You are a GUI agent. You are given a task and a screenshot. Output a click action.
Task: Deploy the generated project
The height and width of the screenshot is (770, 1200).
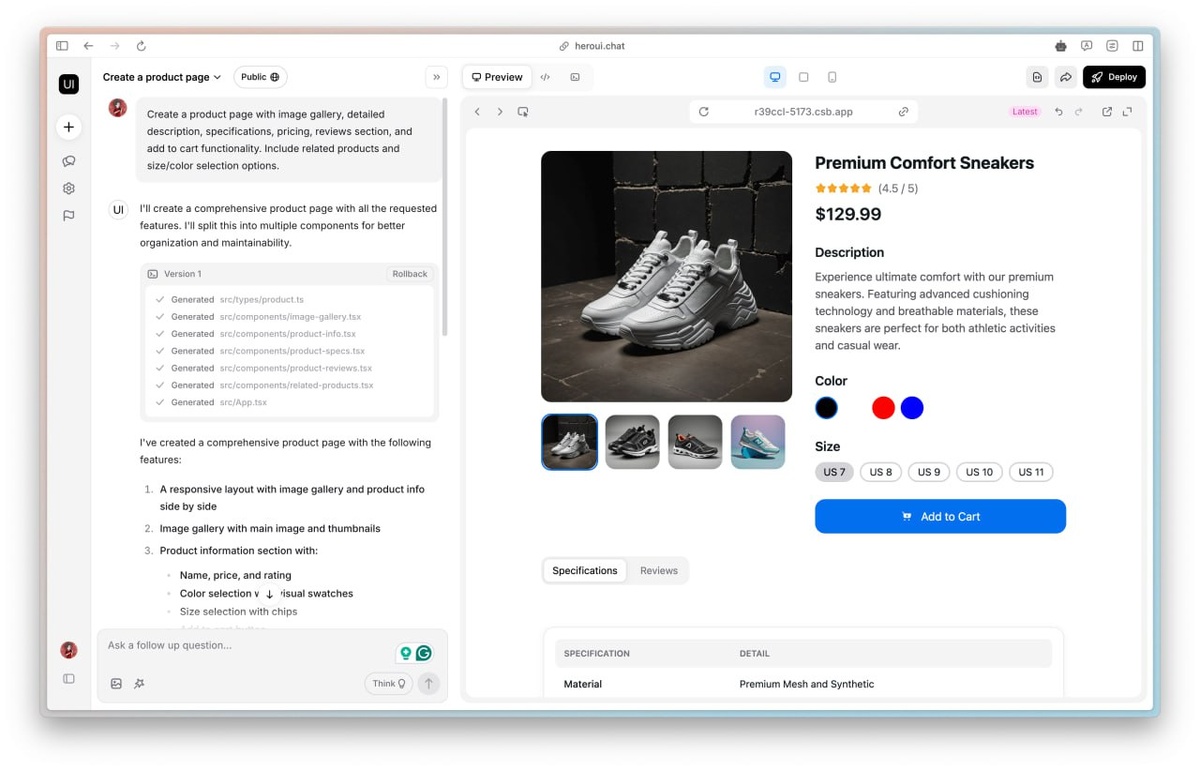point(1114,77)
